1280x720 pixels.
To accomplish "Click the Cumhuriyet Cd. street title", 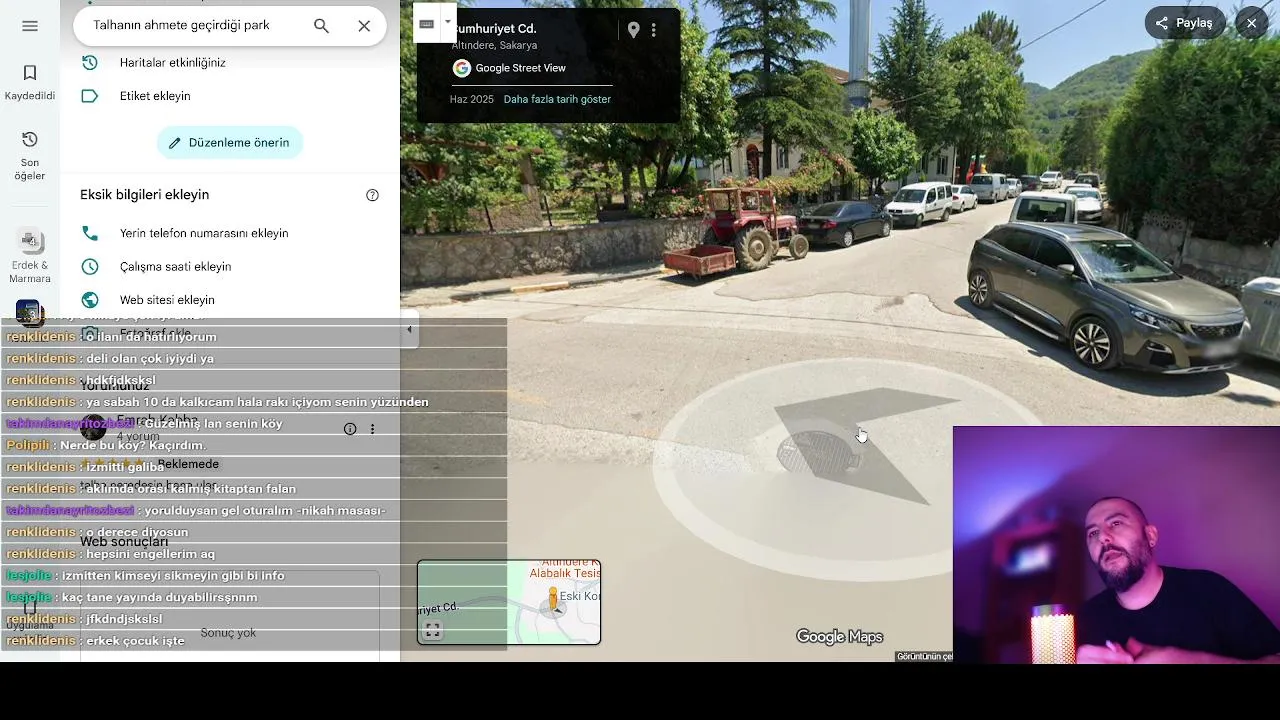I will [x=494, y=29].
